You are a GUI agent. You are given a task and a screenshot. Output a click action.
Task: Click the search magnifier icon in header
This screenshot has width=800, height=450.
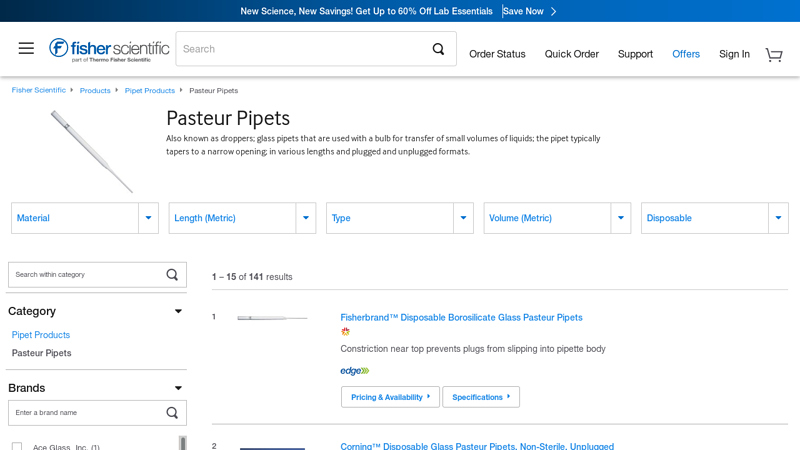click(438, 49)
